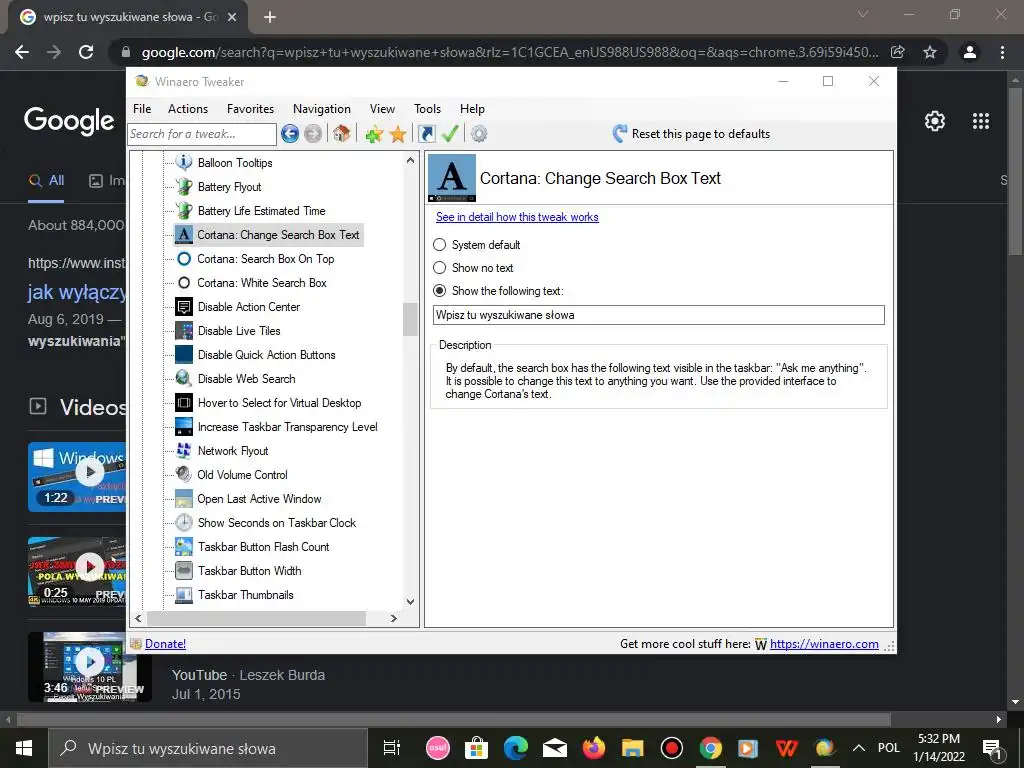Open the View menu
Screen dimensions: 1024x768
pos(382,109)
